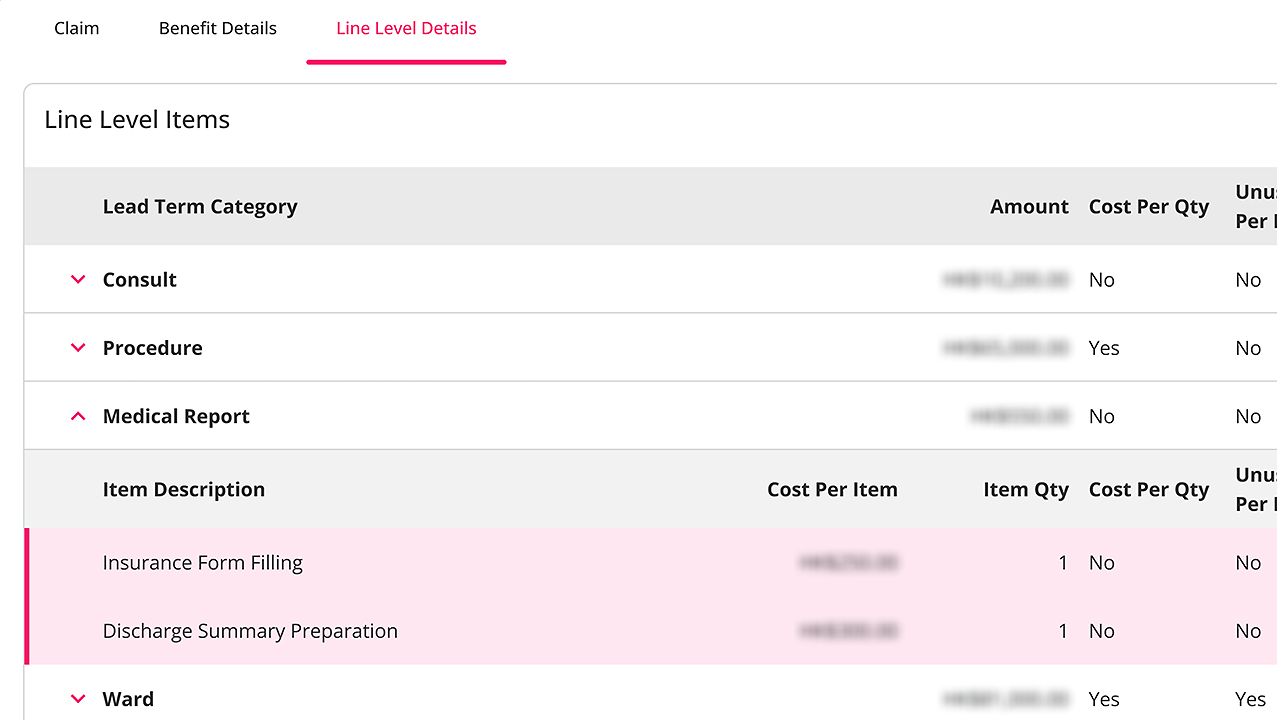Click the Item Description column header

(184, 490)
